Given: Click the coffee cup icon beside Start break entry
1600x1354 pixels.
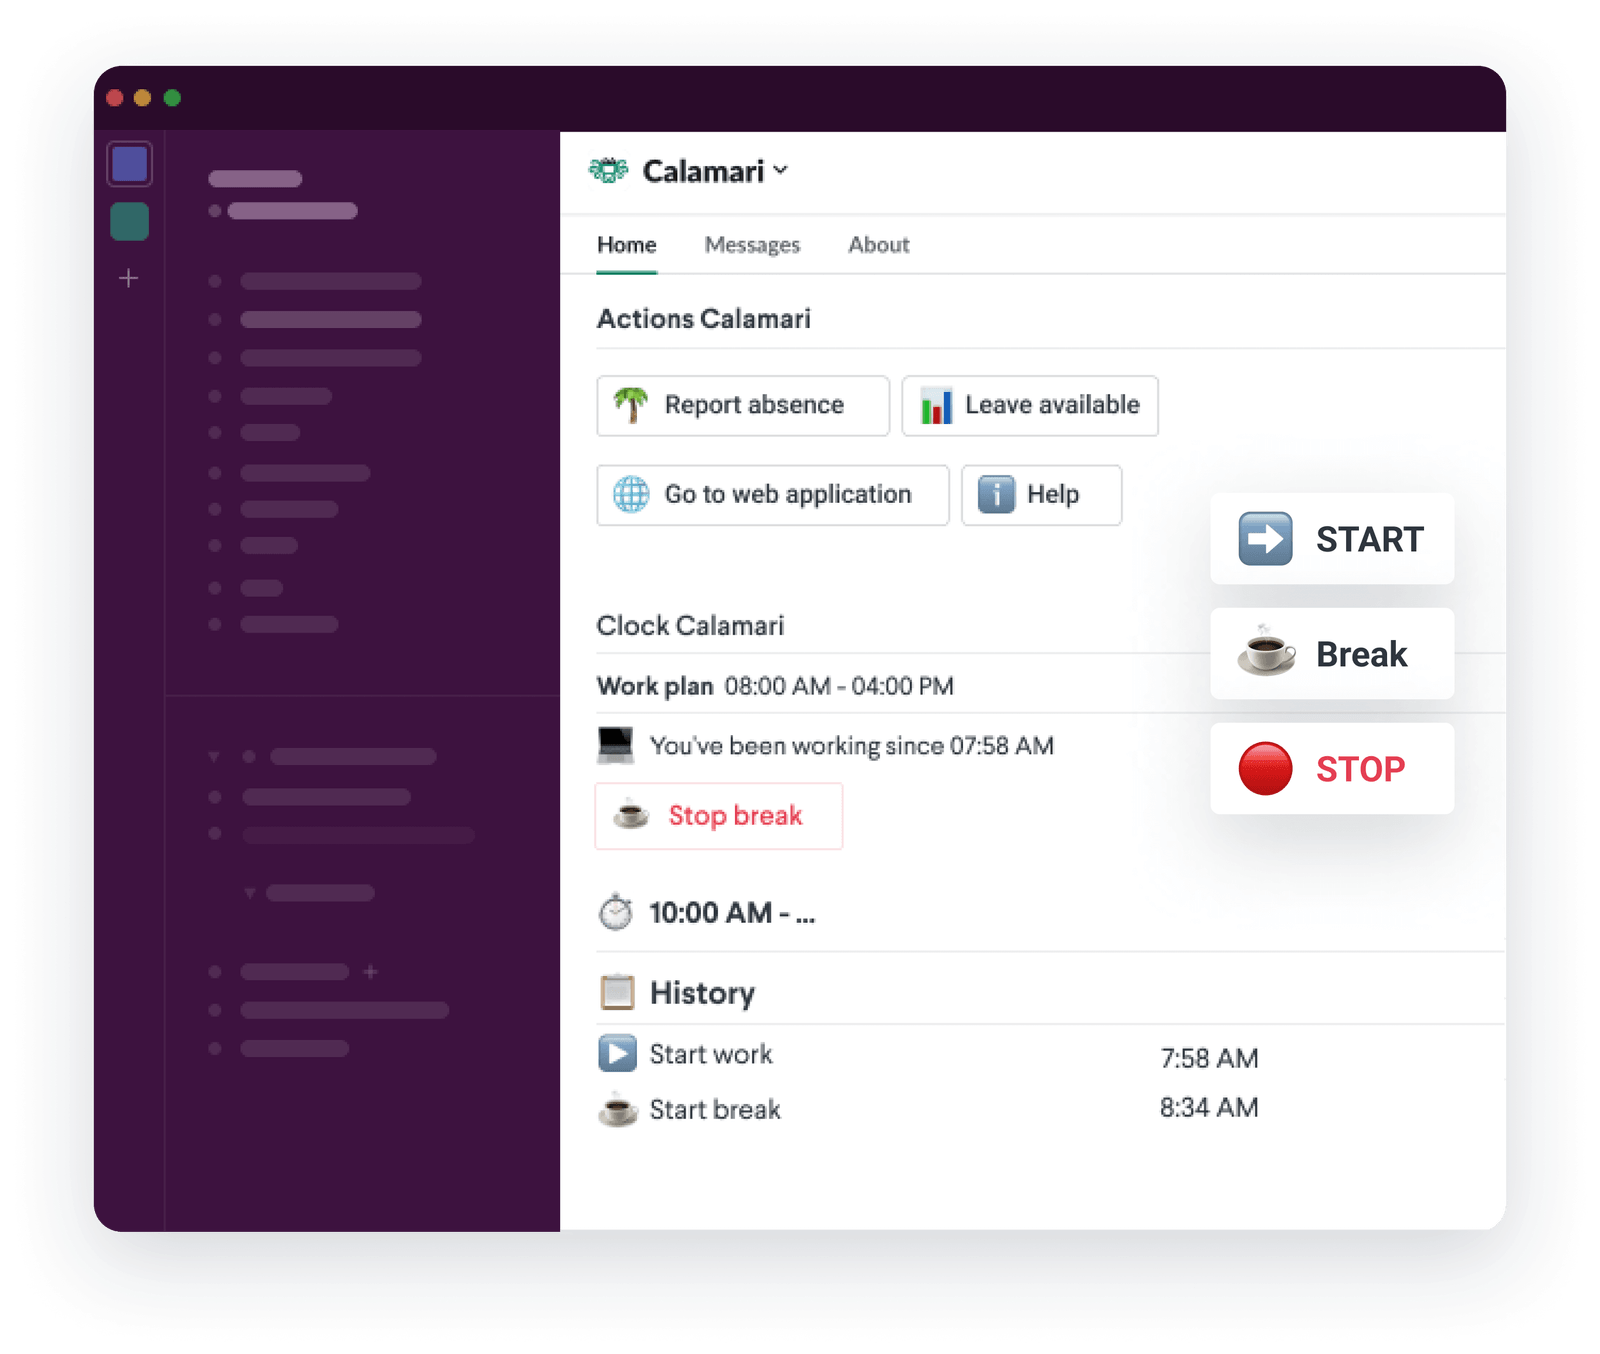Looking at the screenshot, I should coord(617,1109).
